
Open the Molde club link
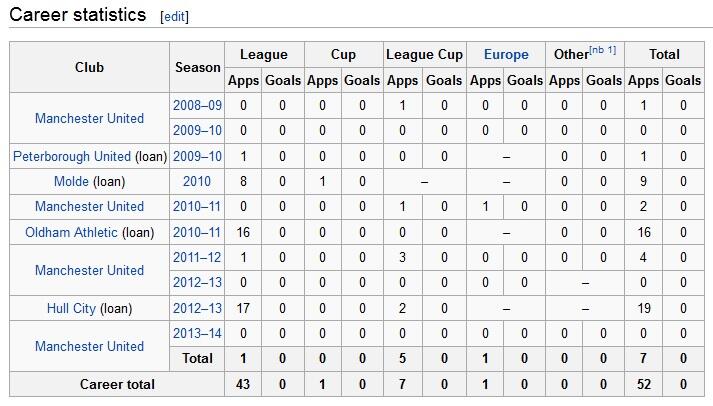[71, 181]
